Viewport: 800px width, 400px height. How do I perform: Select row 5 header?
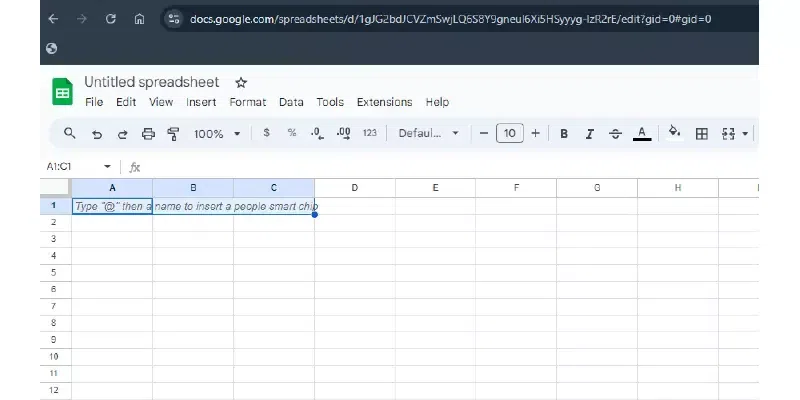coord(56,272)
